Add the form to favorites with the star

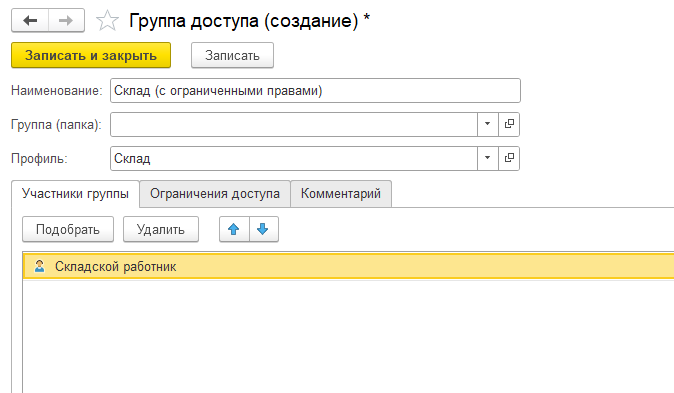click(x=107, y=21)
